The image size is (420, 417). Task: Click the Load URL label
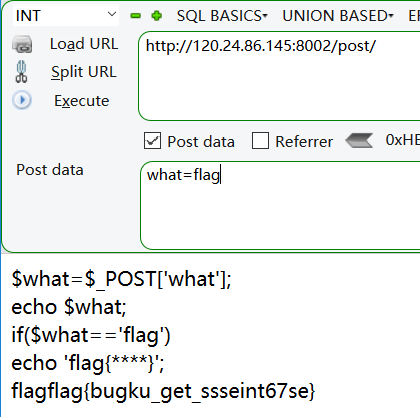tap(84, 44)
